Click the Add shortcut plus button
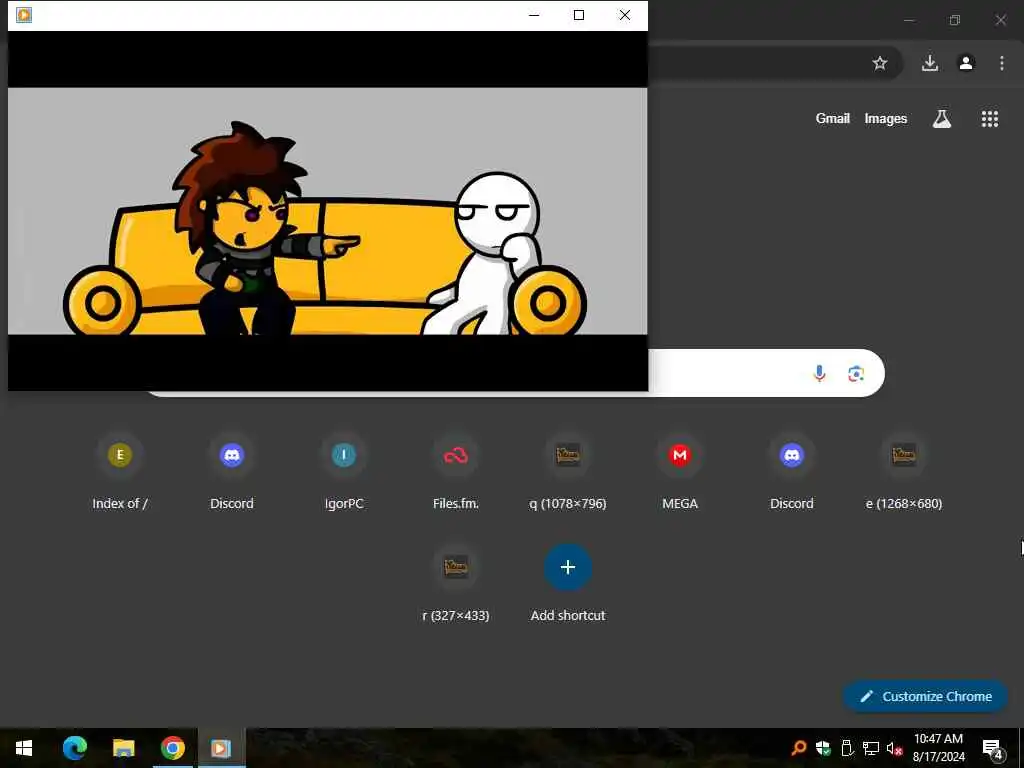 (x=568, y=567)
